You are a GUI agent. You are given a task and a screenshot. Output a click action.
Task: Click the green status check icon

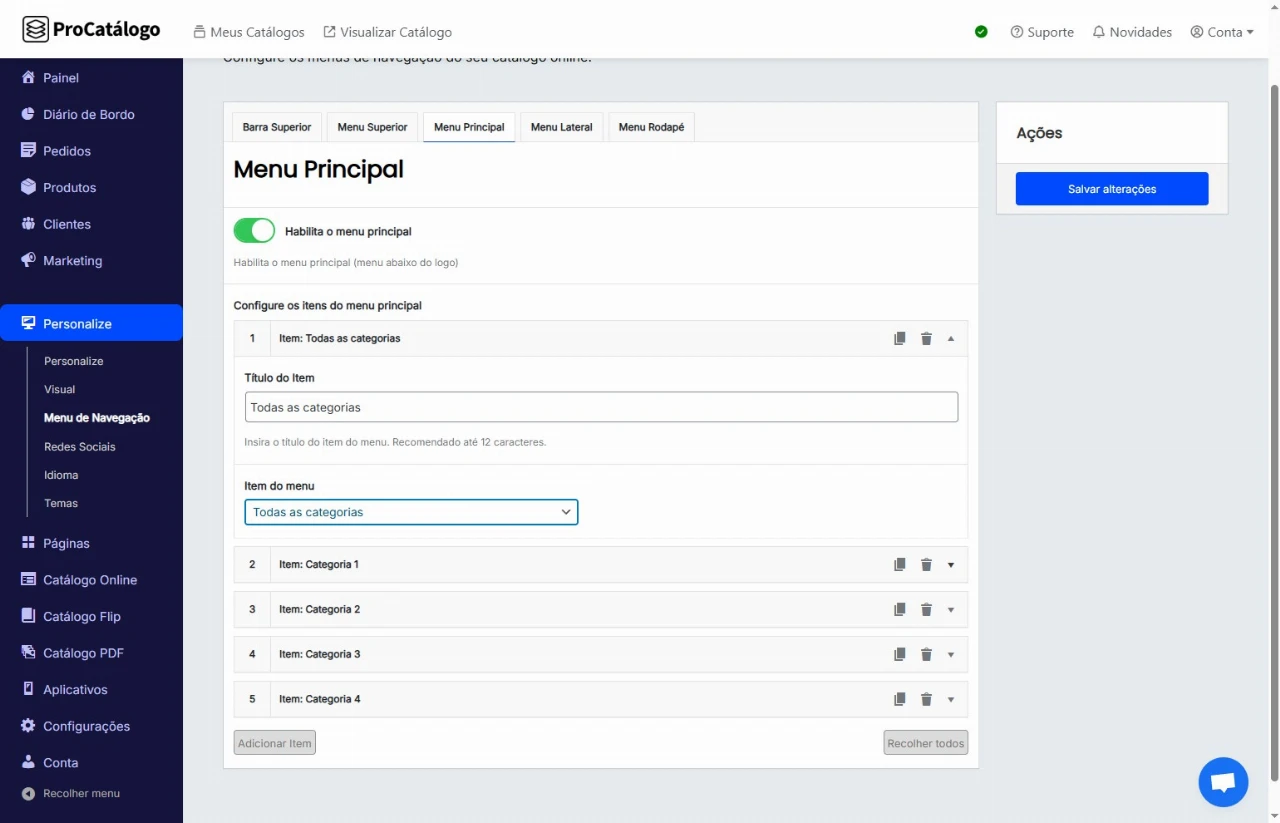(x=981, y=32)
